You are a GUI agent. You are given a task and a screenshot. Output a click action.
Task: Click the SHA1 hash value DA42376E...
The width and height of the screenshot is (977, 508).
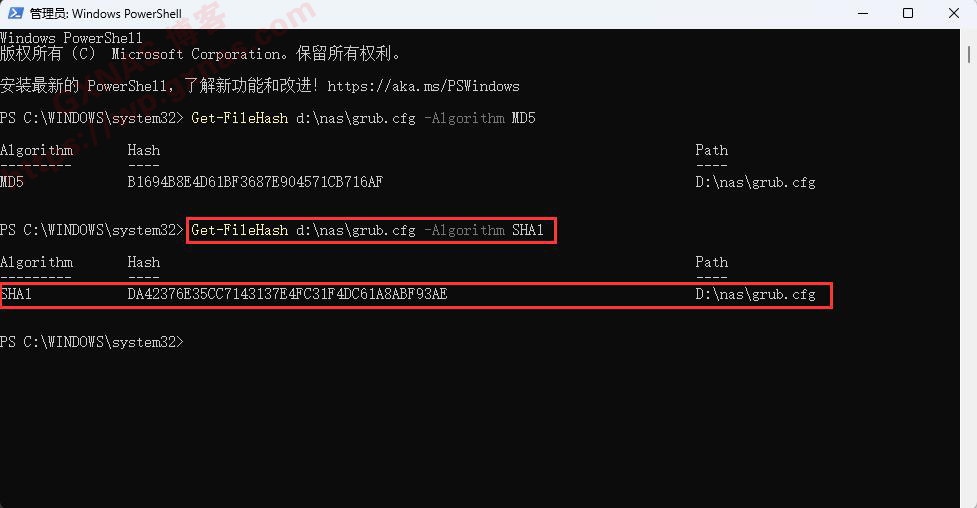(287, 294)
